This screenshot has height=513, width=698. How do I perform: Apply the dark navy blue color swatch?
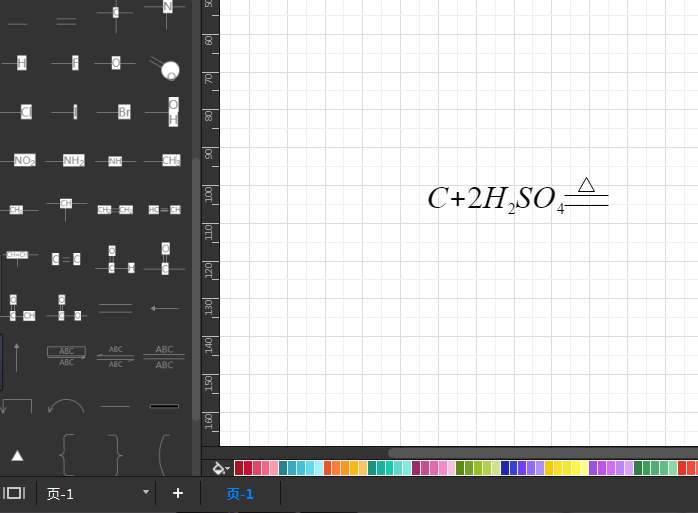(x=504, y=468)
